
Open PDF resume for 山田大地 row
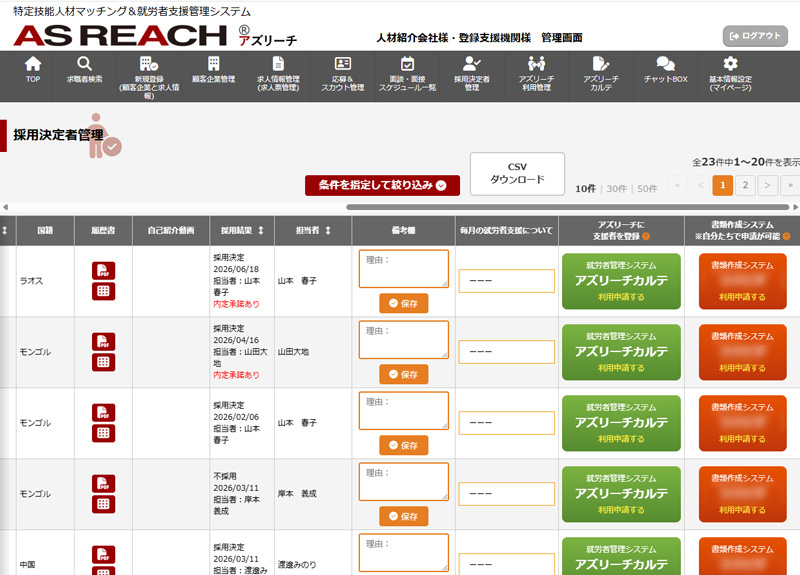tap(104, 341)
